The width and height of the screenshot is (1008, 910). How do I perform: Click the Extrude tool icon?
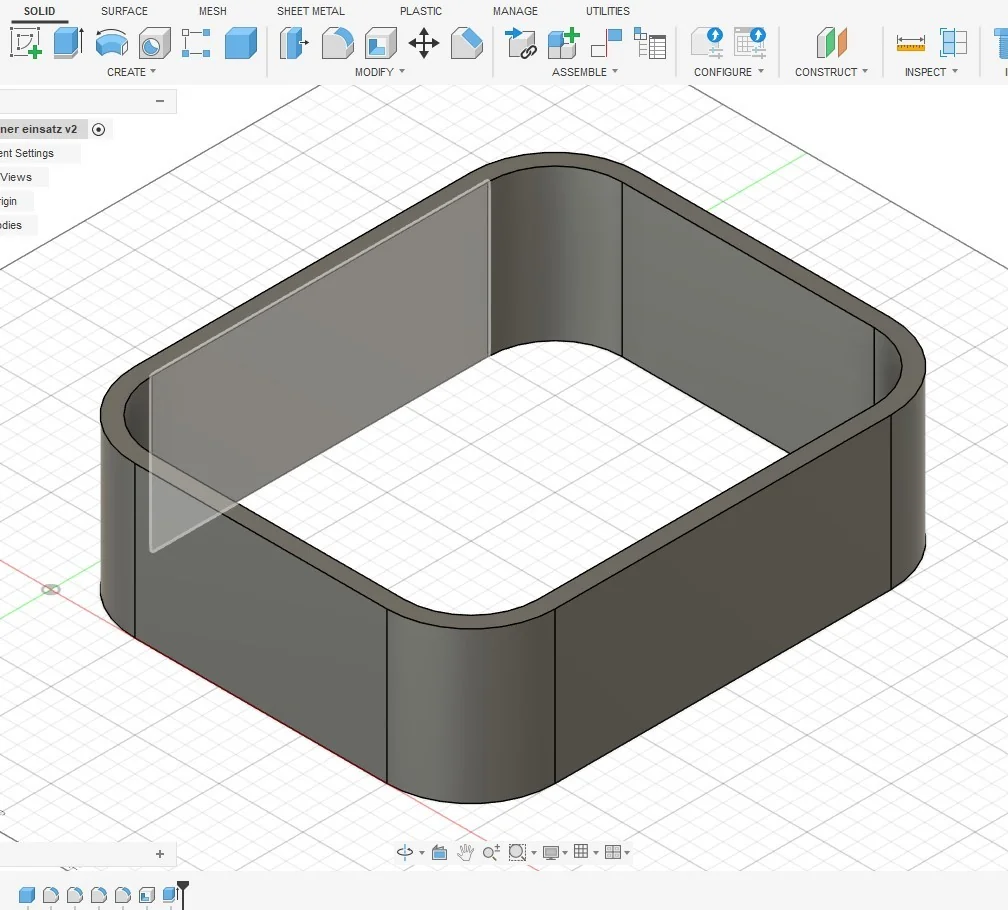[68, 43]
